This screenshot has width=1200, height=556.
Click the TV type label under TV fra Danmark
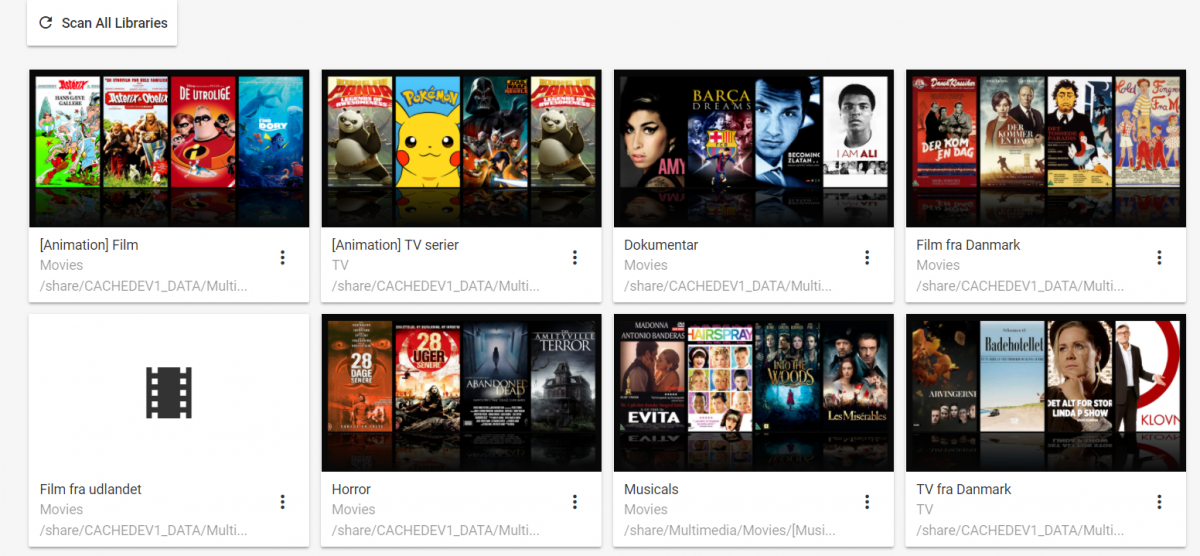924,509
